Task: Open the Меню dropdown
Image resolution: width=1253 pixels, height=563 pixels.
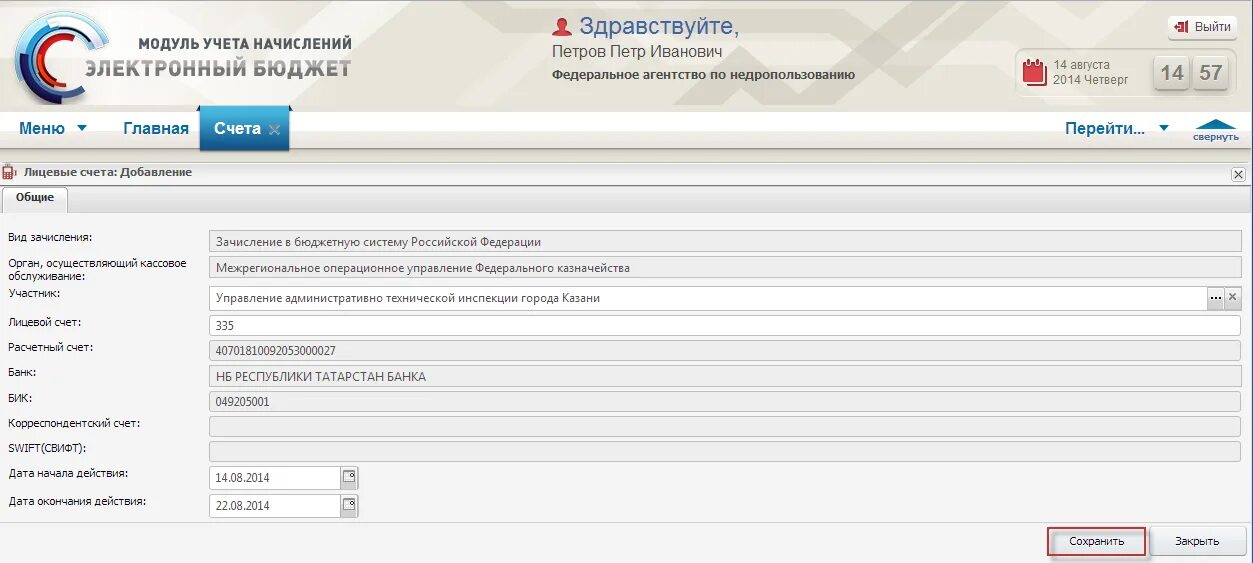Action: pyautogui.click(x=53, y=128)
